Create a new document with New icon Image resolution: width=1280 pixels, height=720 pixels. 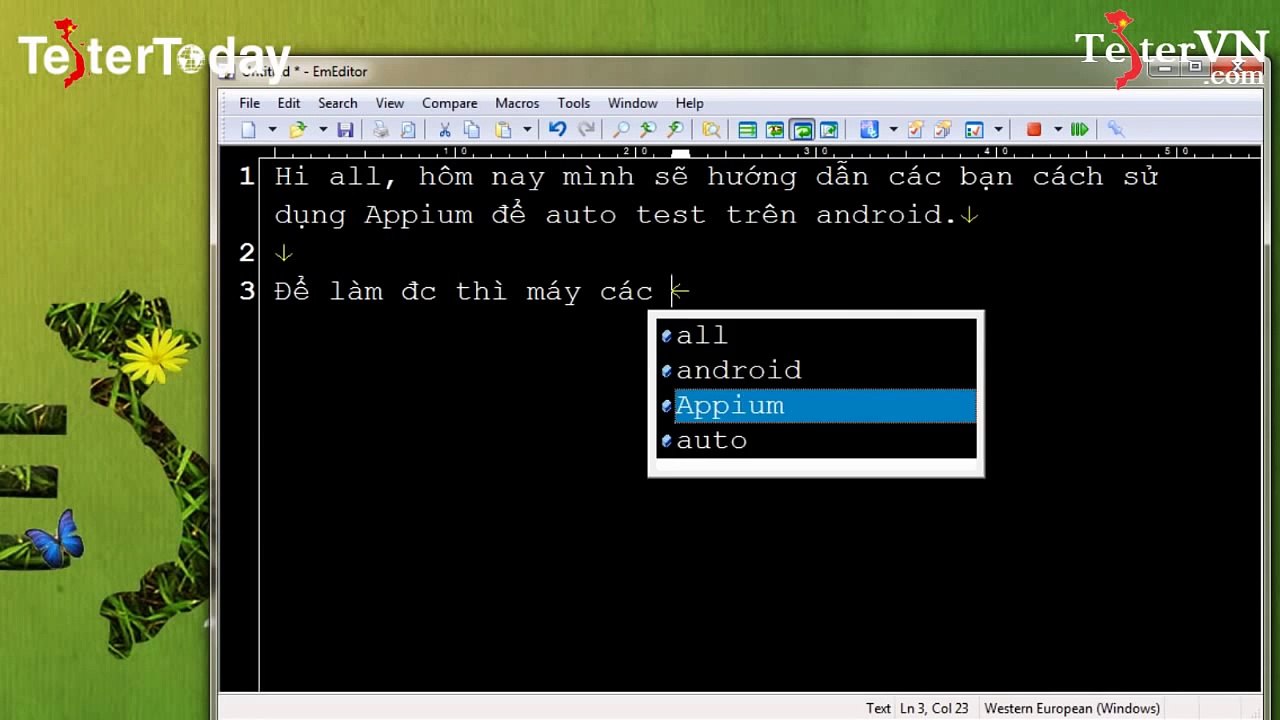pos(249,130)
